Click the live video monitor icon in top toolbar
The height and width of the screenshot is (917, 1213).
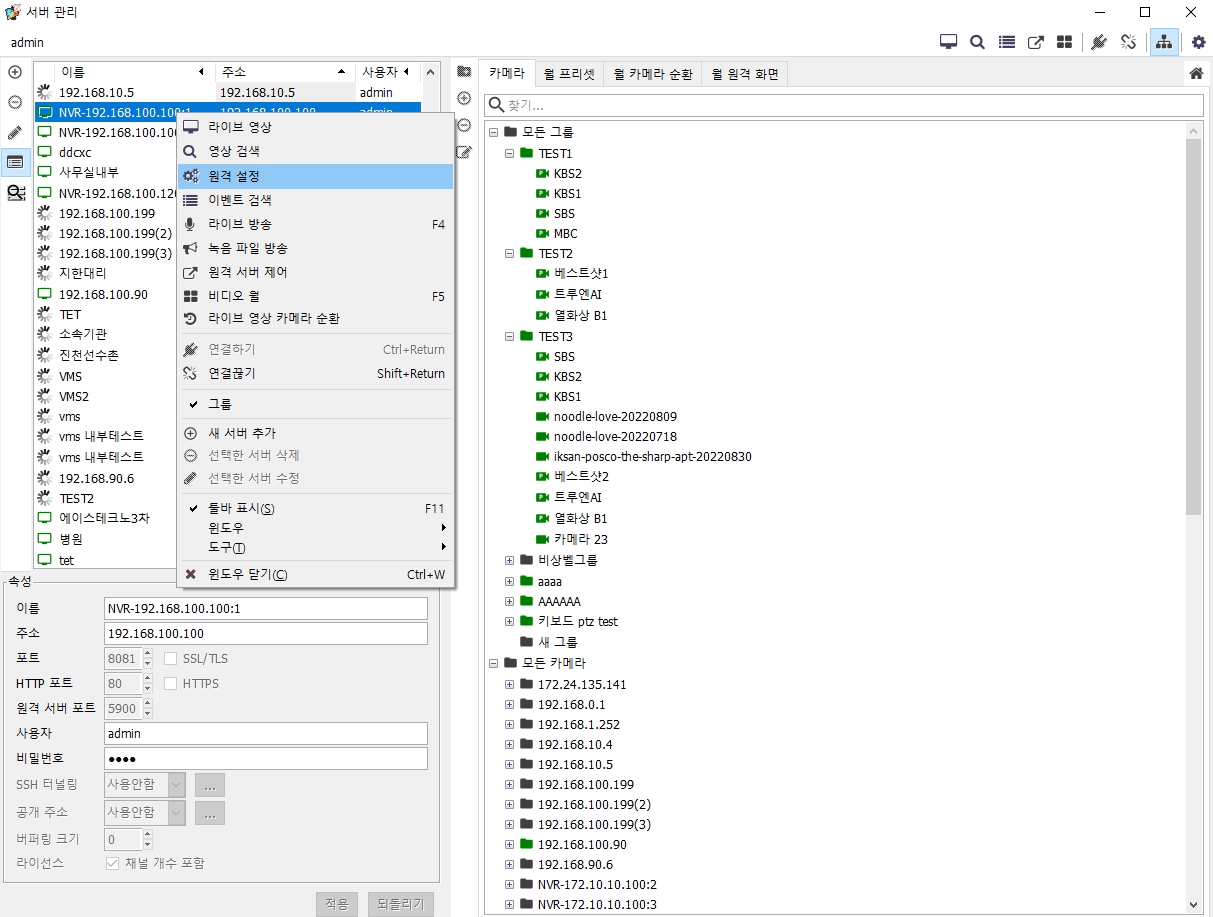pos(948,42)
